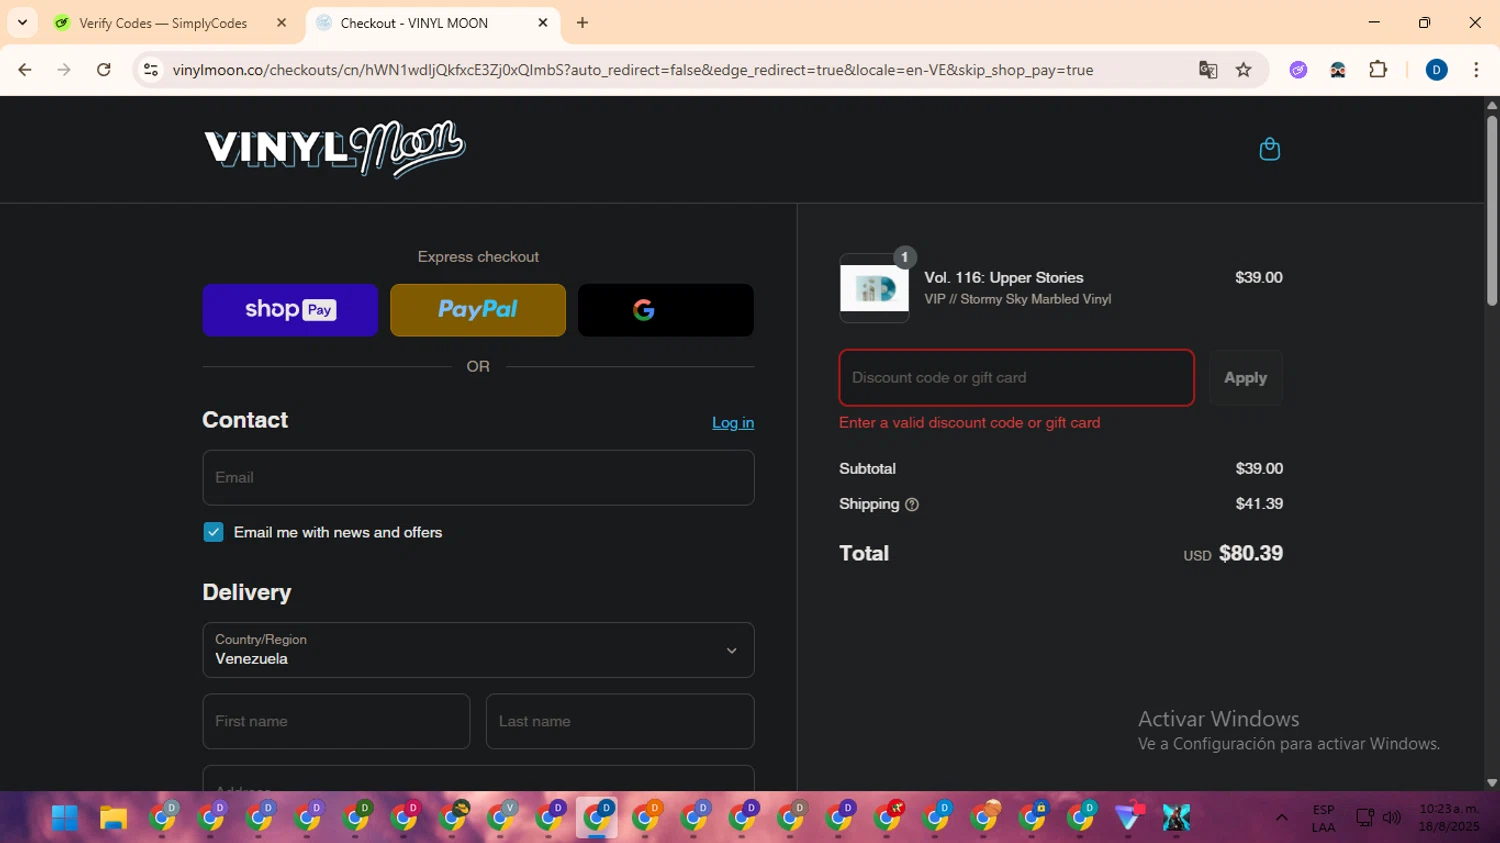
Task: Go forward in browser history
Action: click(64, 70)
